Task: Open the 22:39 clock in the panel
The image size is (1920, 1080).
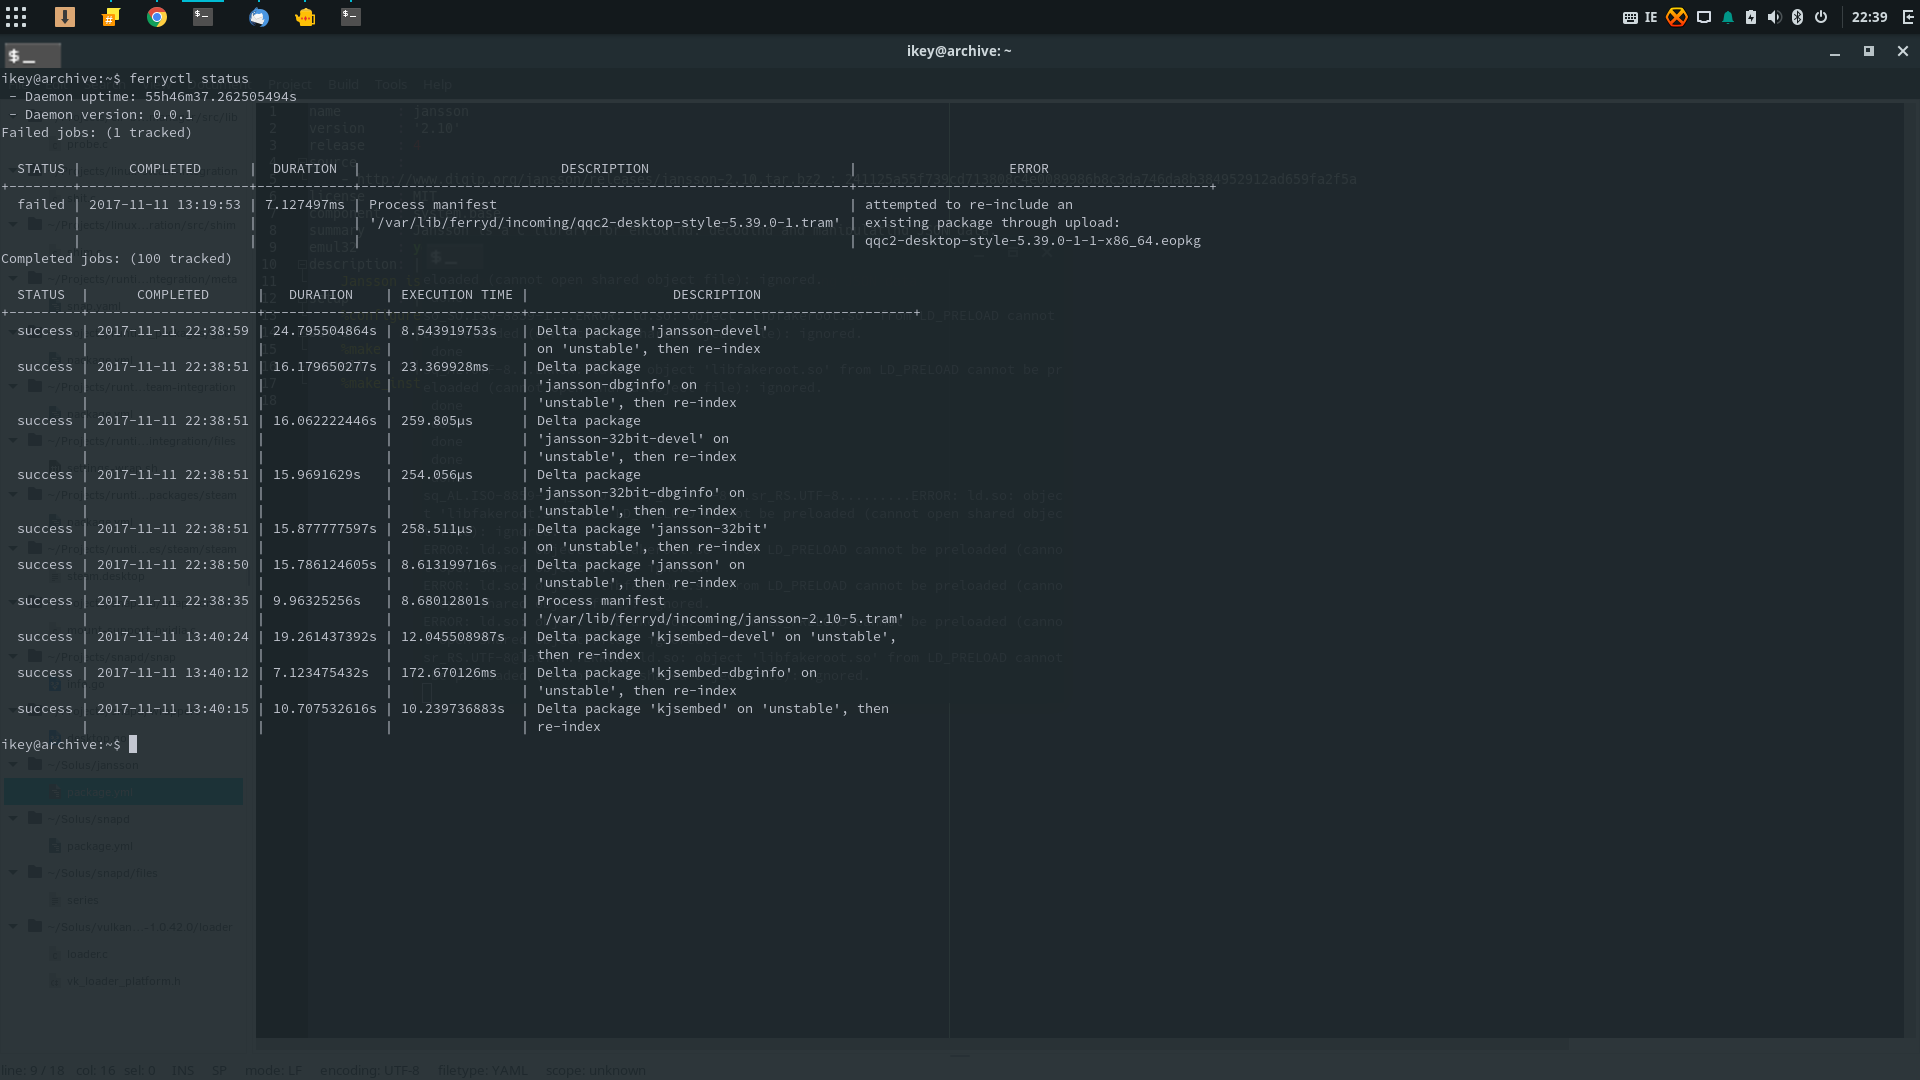Action: [1869, 17]
